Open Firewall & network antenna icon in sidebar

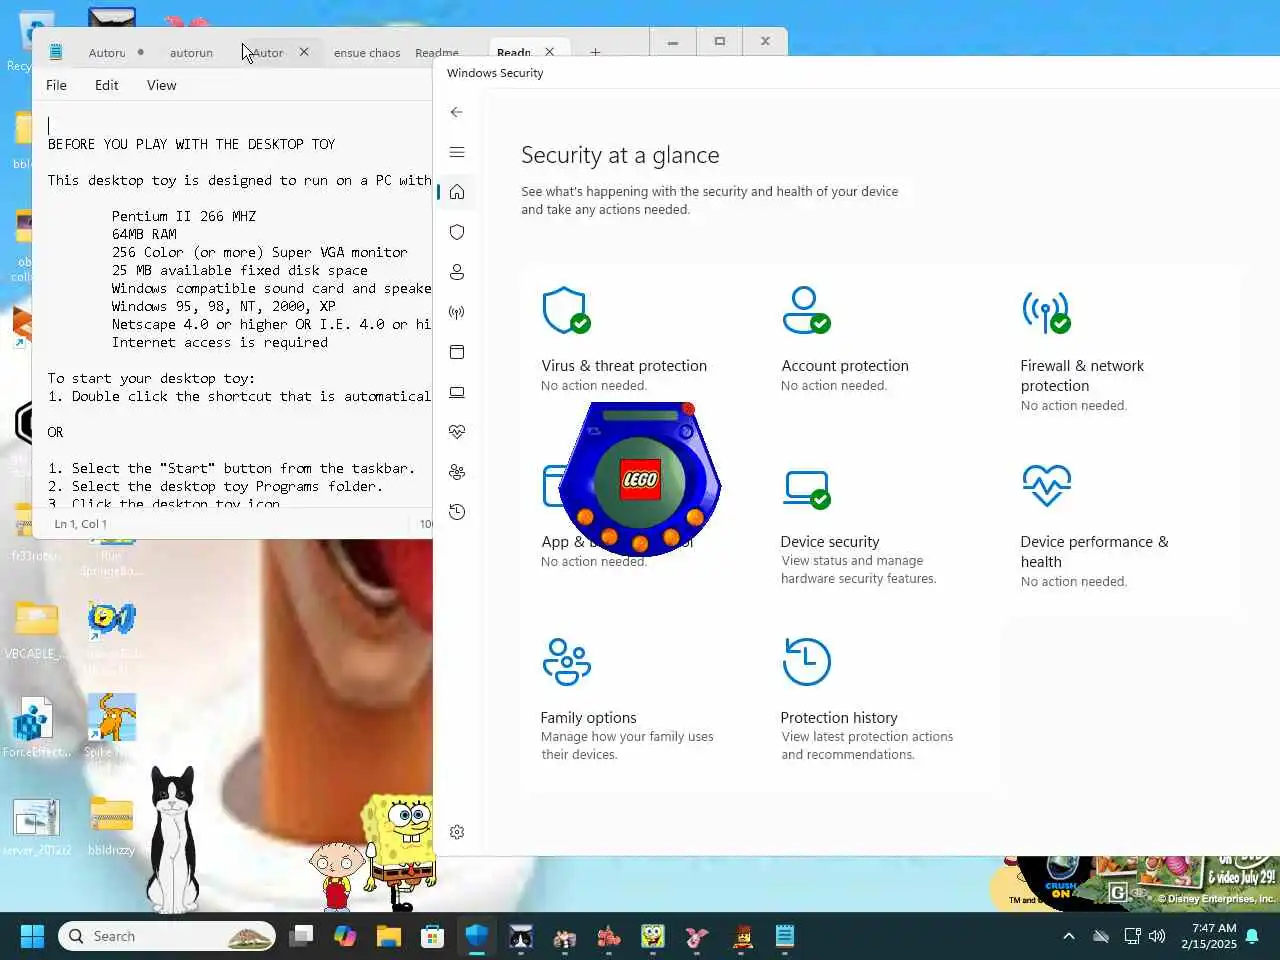(457, 312)
